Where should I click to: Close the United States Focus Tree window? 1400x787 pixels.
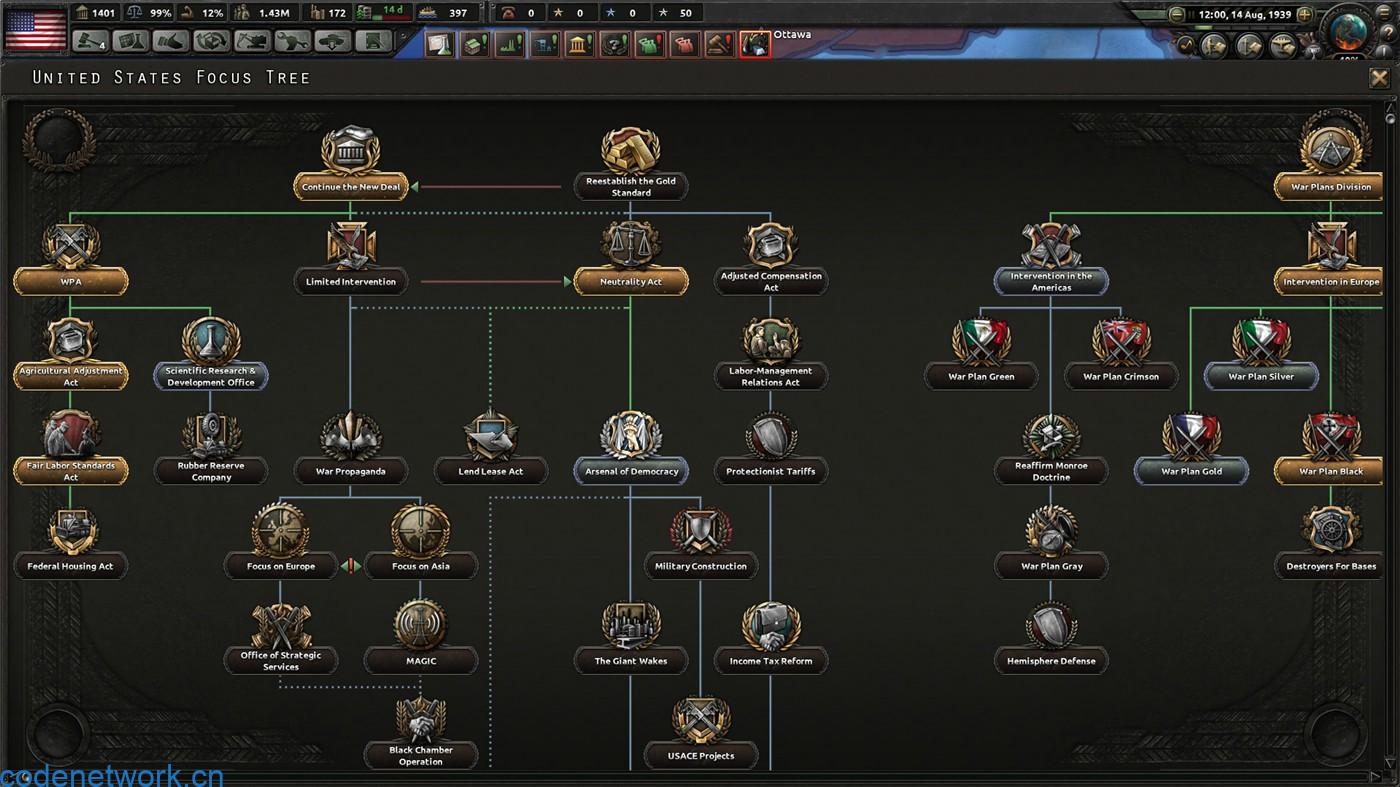pyautogui.click(x=1379, y=78)
